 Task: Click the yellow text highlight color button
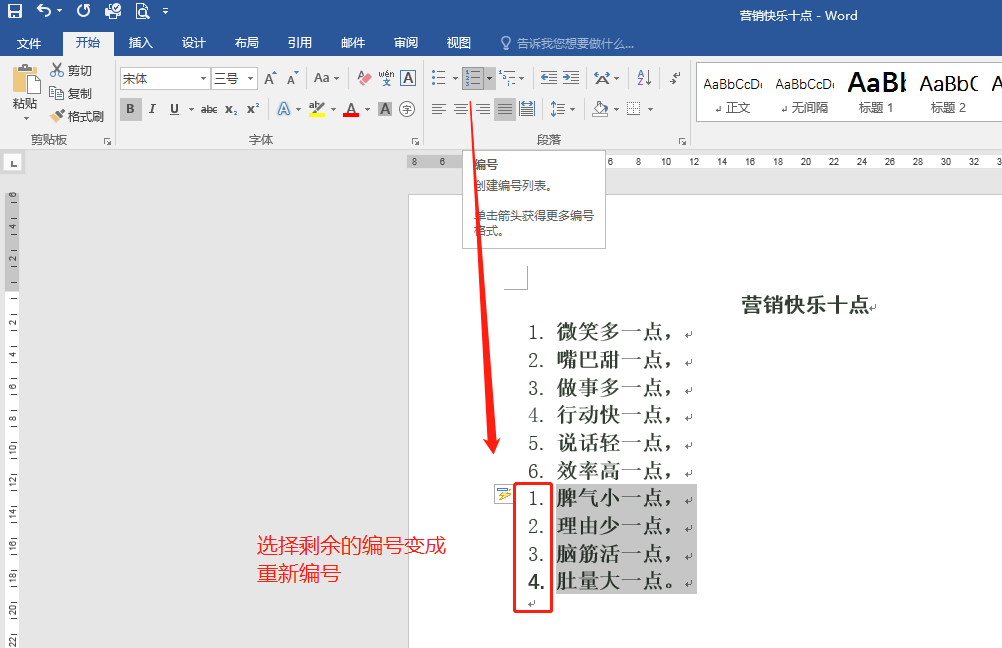click(x=317, y=109)
